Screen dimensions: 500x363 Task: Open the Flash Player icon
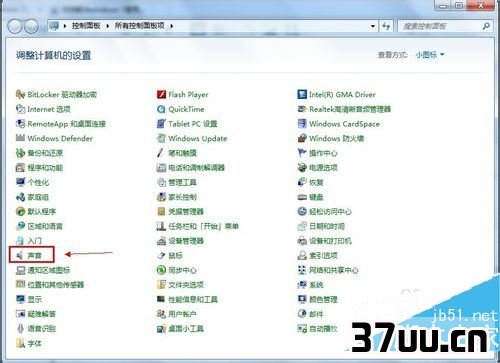point(161,95)
